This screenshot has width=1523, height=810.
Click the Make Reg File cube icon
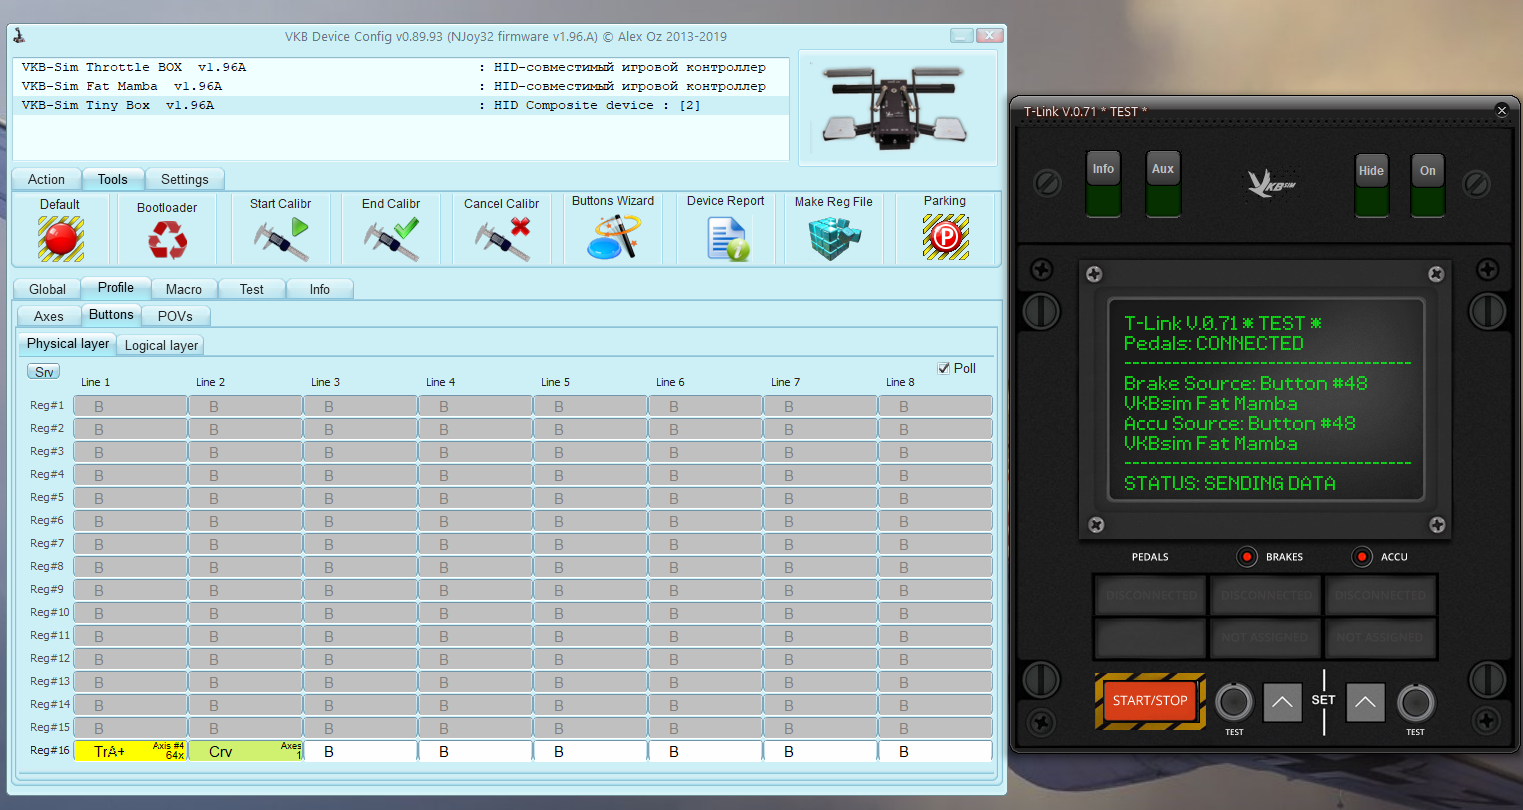pos(832,239)
